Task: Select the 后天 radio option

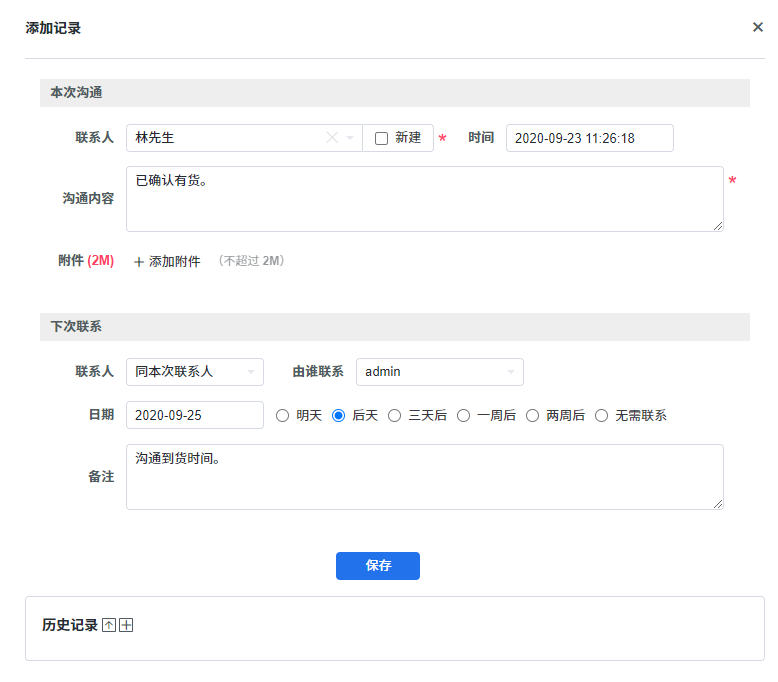Action: pos(339,415)
